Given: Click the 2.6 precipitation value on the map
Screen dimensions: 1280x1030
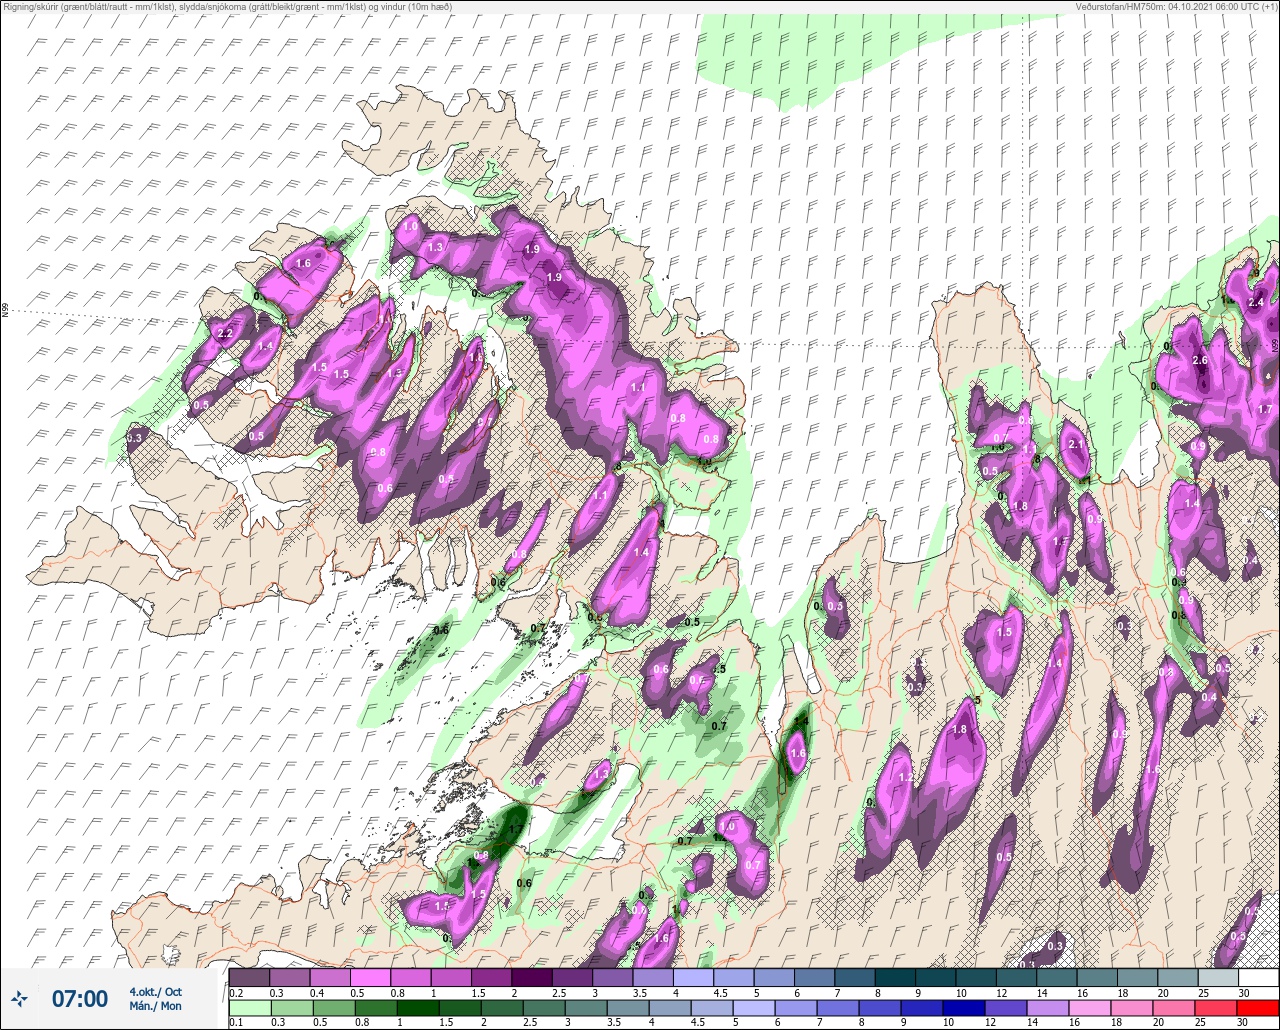Looking at the screenshot, I should (x=1201, y=361).
